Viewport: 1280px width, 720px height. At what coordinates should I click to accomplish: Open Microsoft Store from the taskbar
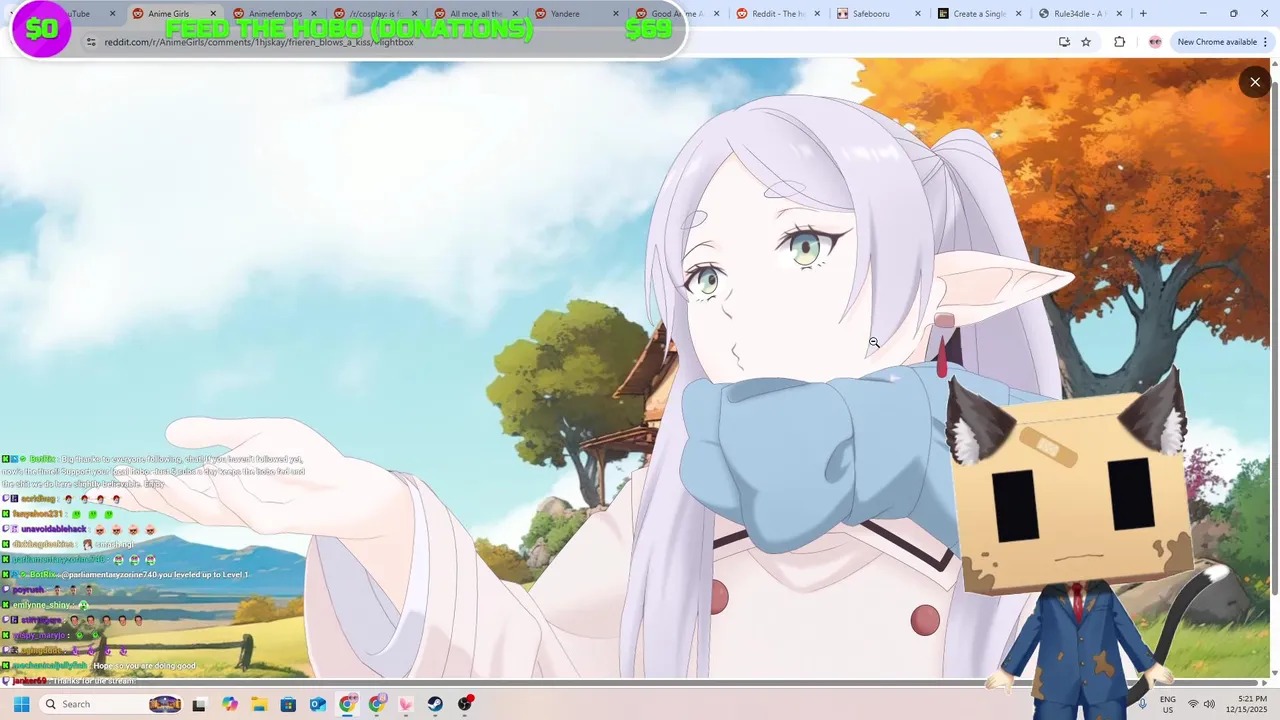coord(288,704)
